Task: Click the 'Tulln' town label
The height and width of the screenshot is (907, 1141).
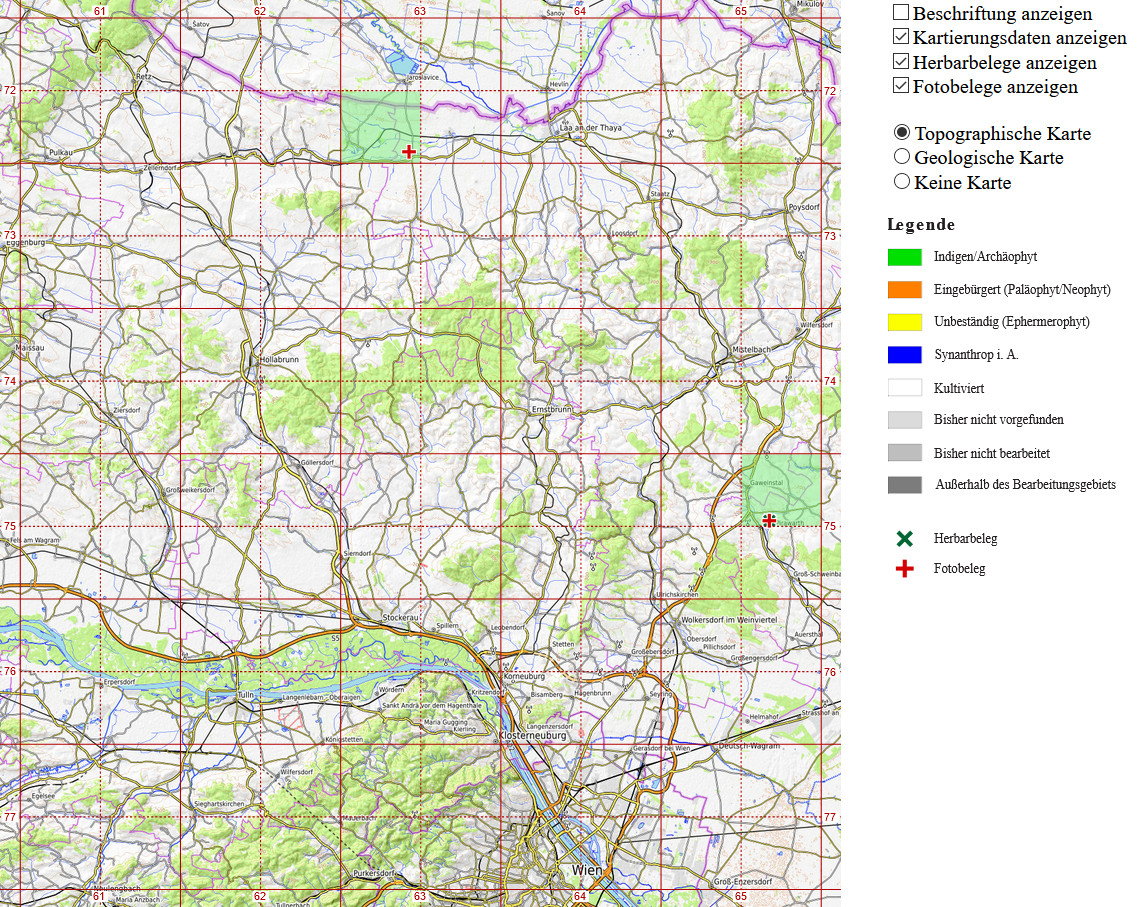Action: point(246,695)
